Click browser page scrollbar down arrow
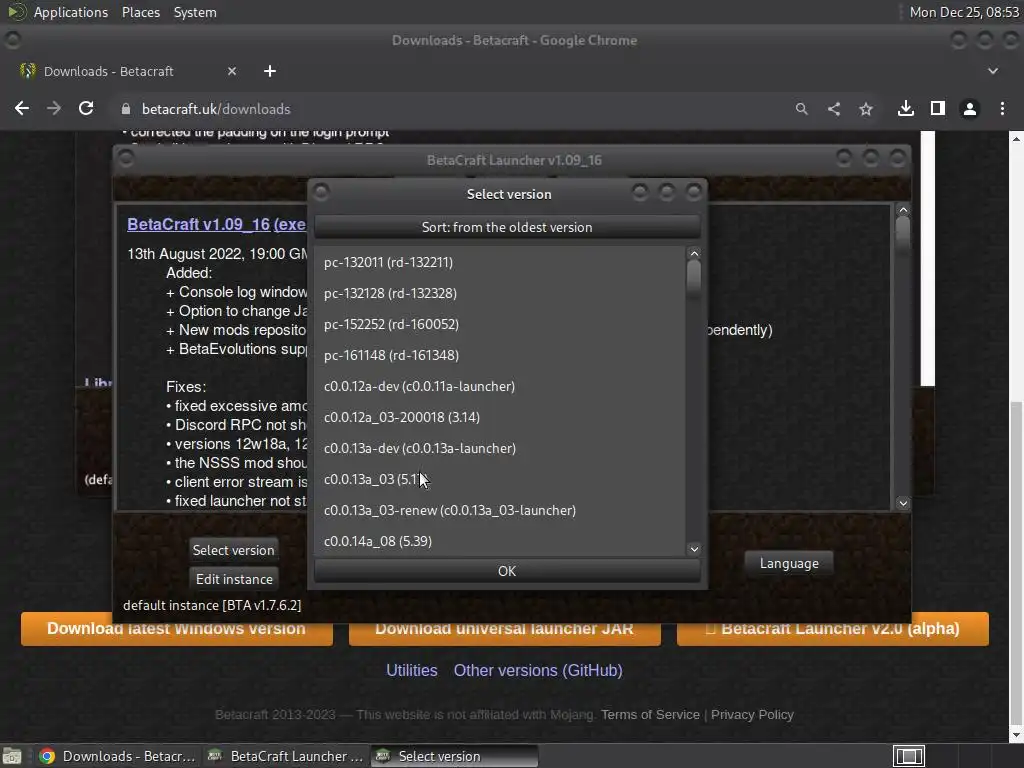Screen dimensions: 1024x768 pos(1016,735)
